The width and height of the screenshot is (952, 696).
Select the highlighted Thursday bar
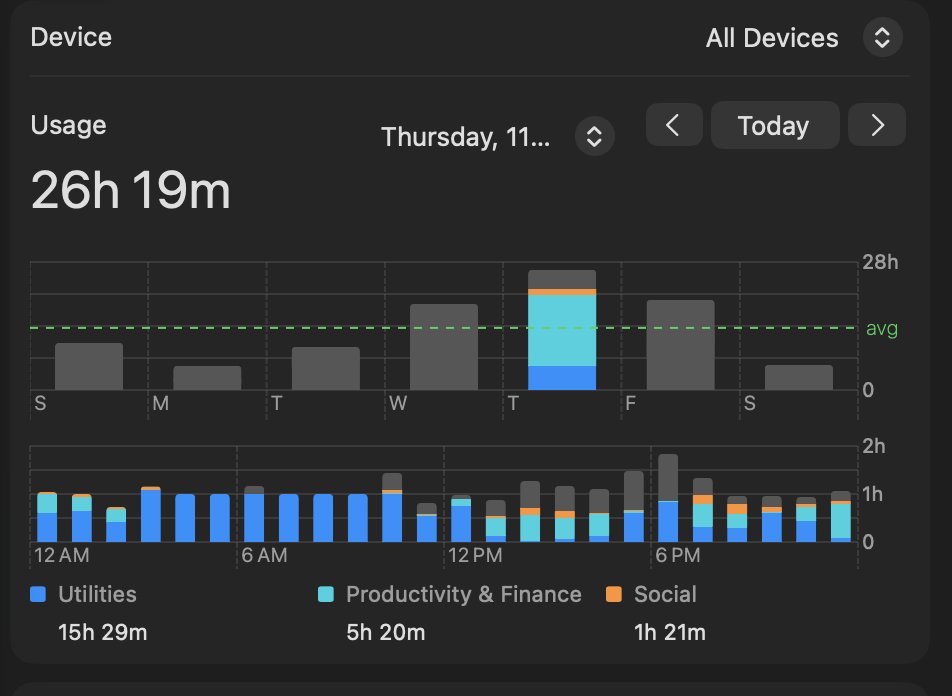[562, 330]
